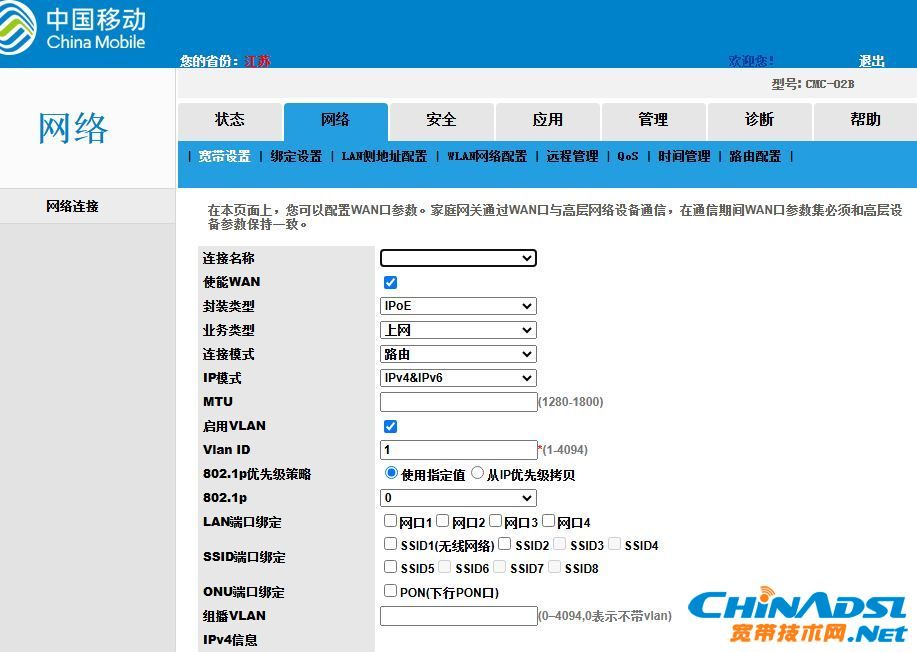The height and width of the screenshot is (652, 917).
Task: Open the IP模式 IPv4&IPv6 dropdown
Action: click(x=458, y=378)
